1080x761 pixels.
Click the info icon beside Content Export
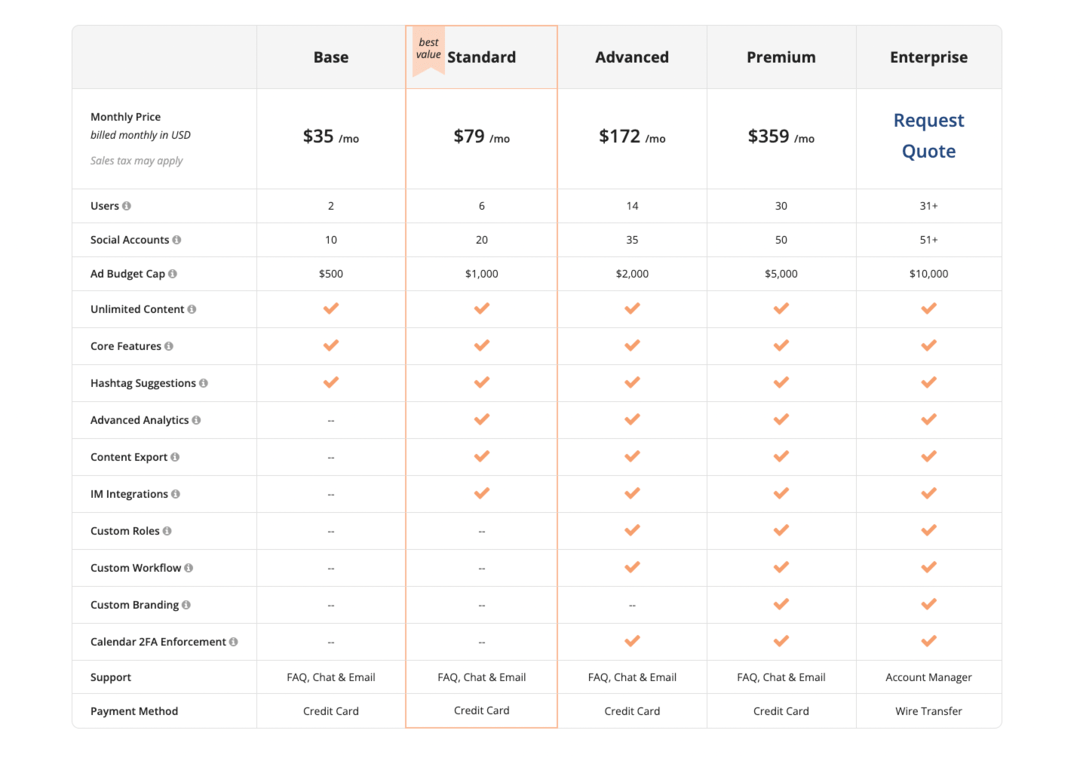(x=175, y=458)
